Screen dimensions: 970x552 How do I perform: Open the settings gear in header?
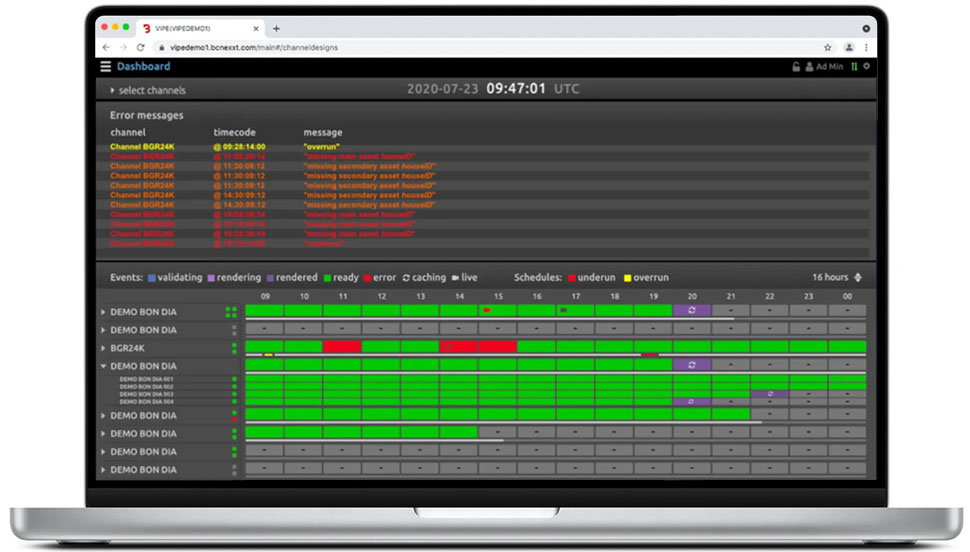(867, 66)
